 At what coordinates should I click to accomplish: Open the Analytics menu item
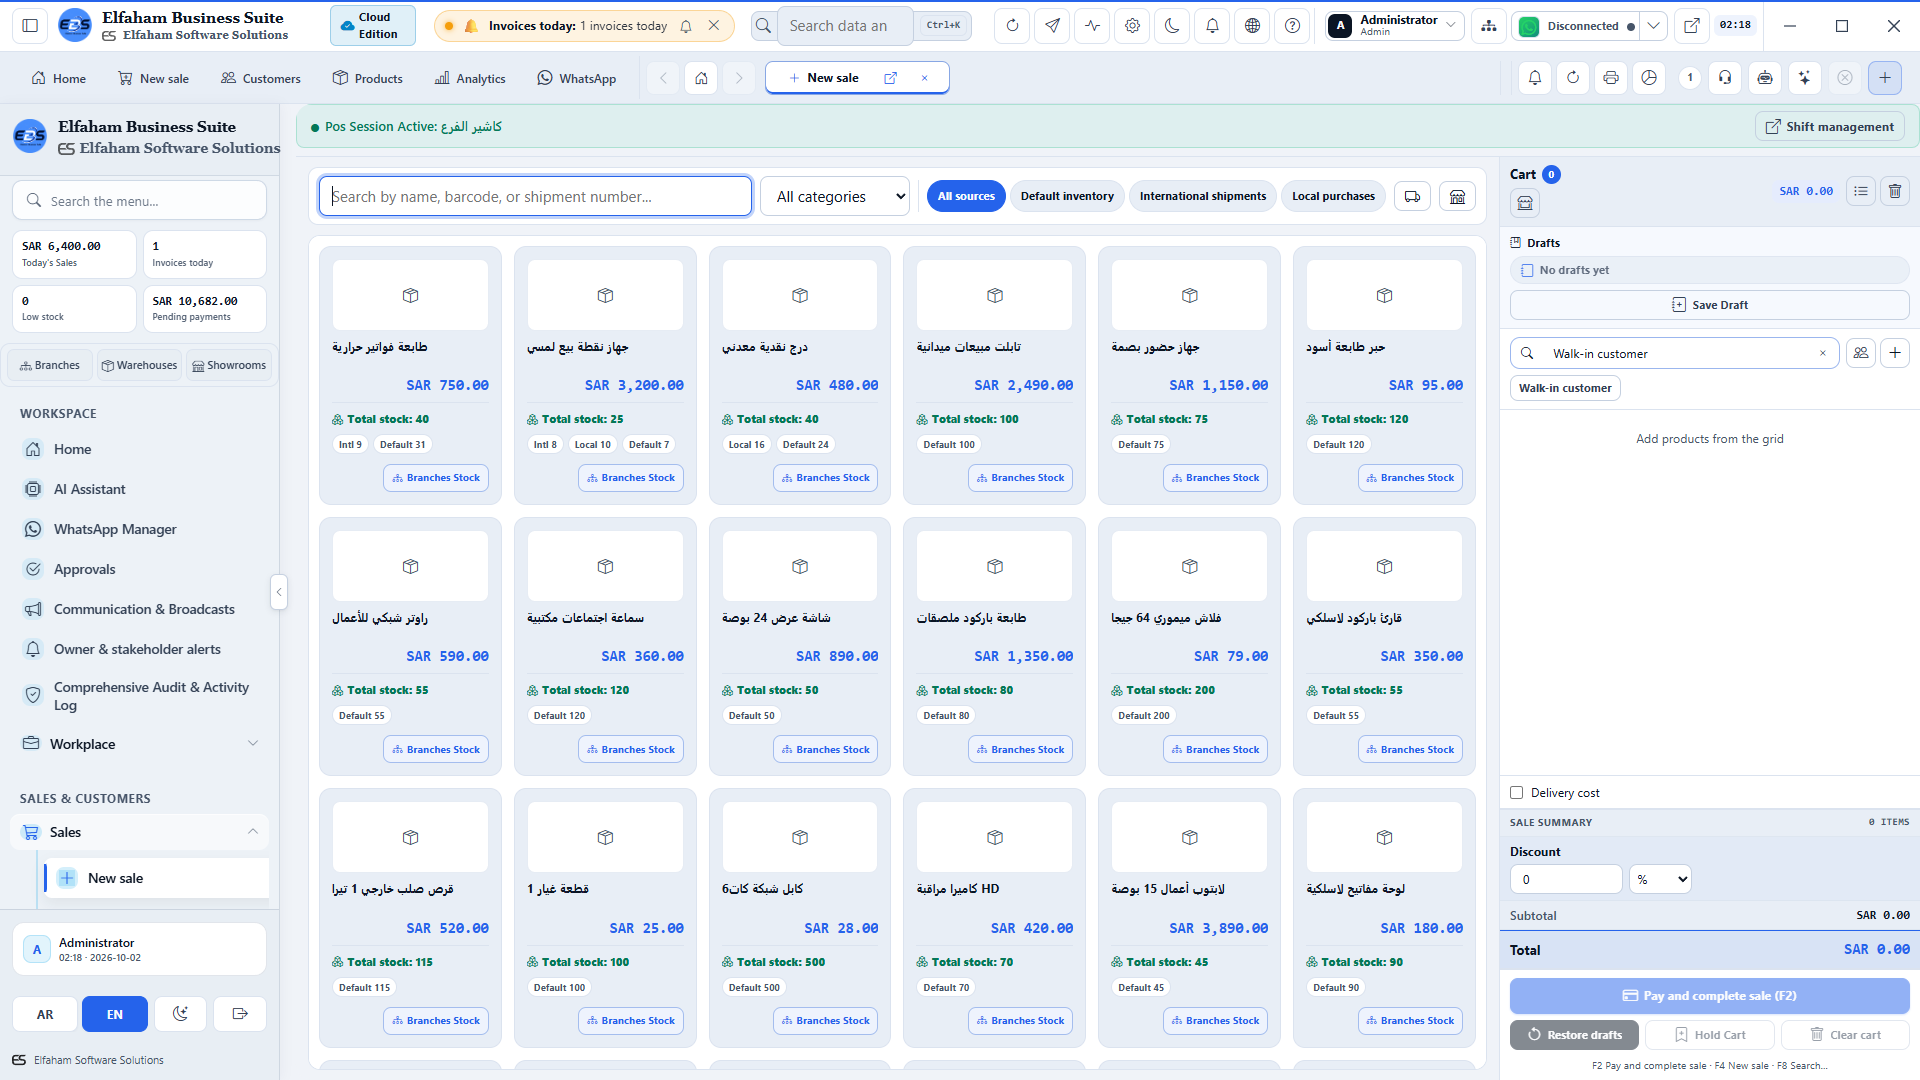(470, 79)
